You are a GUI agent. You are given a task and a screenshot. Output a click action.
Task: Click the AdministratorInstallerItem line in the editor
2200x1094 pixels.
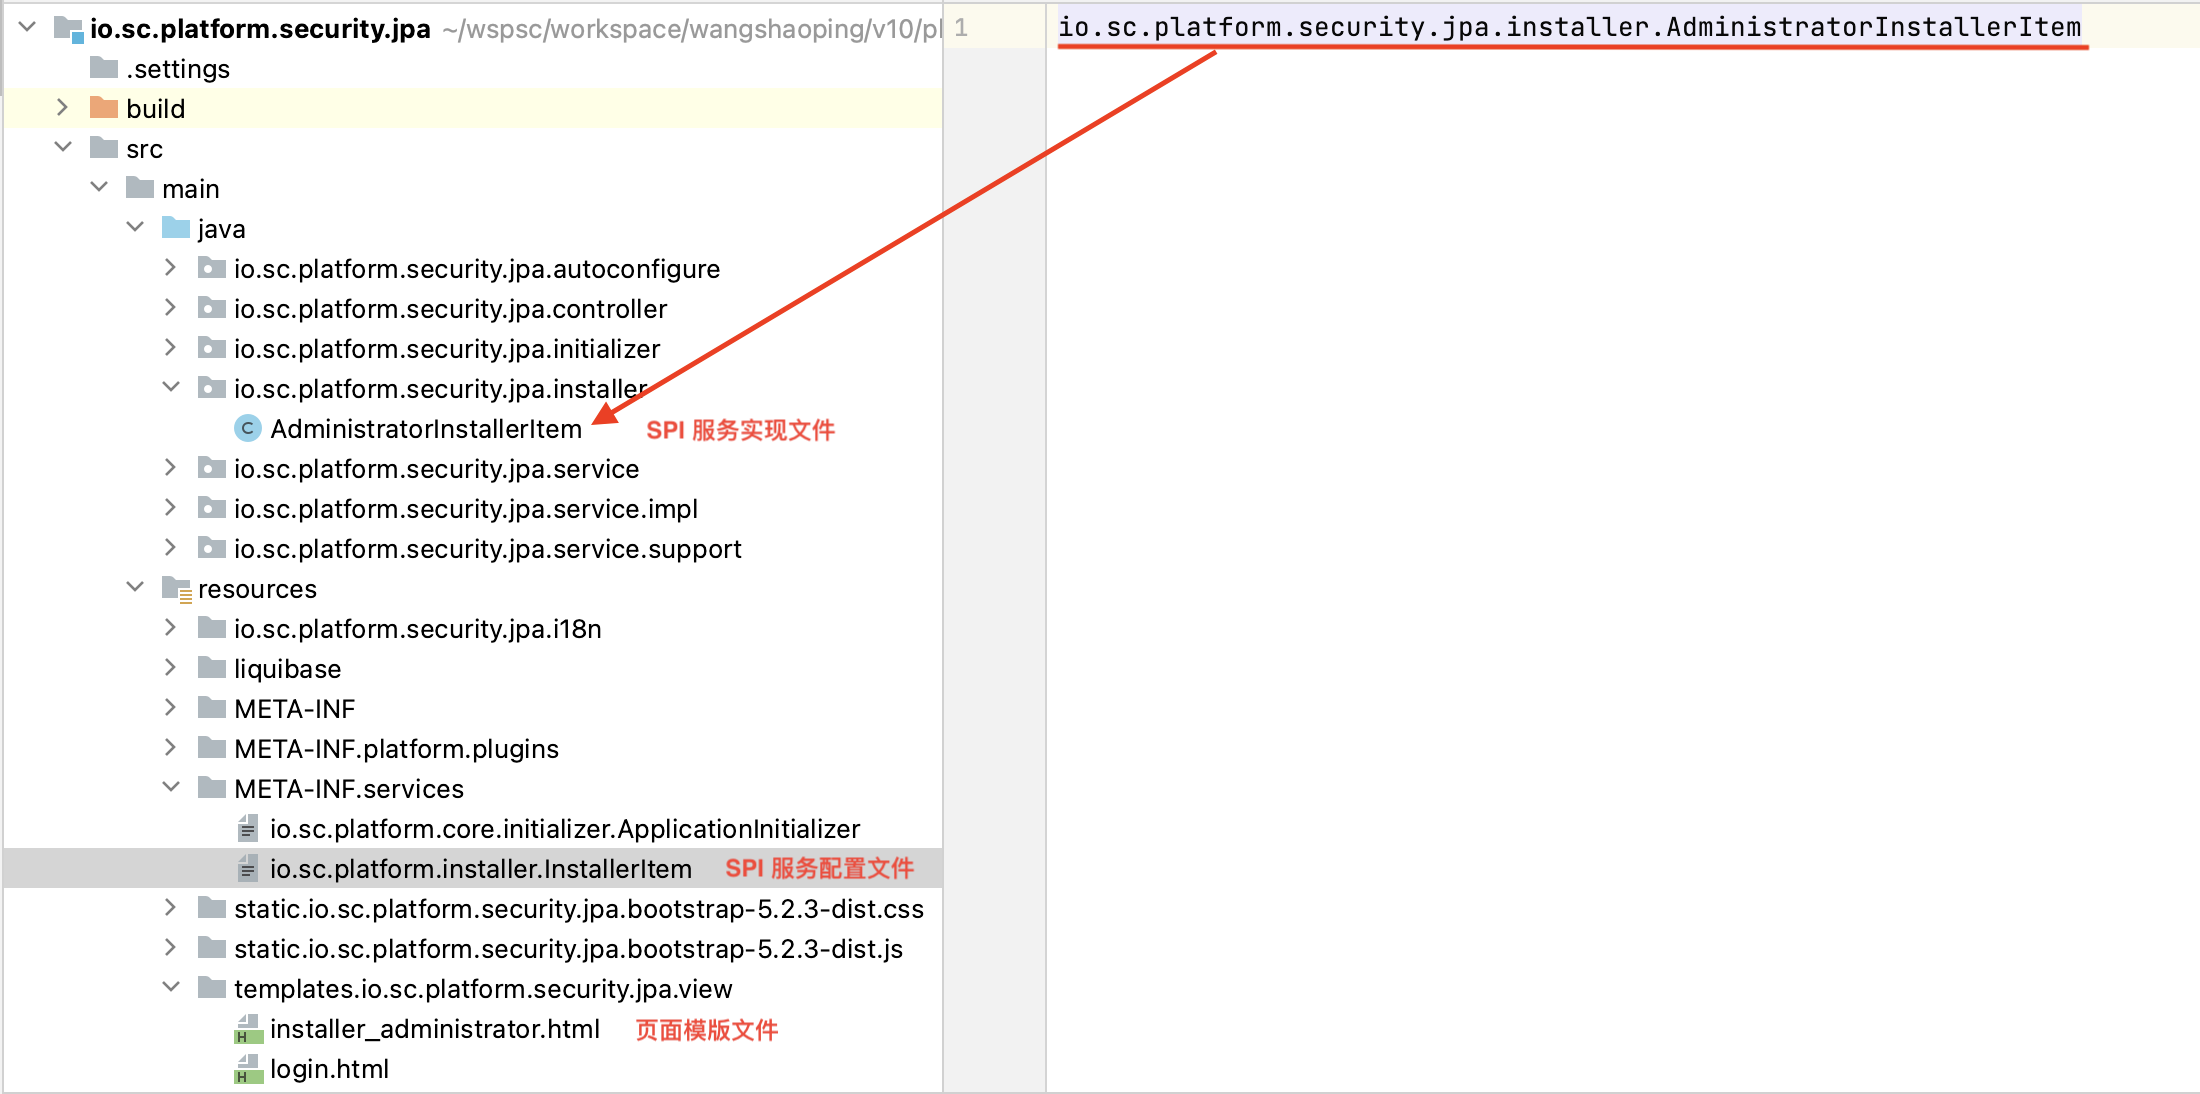[1568, 27]
